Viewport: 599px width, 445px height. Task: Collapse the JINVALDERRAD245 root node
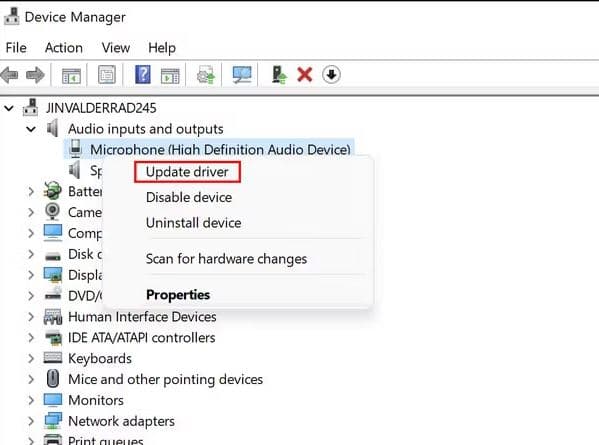[9, 108]
